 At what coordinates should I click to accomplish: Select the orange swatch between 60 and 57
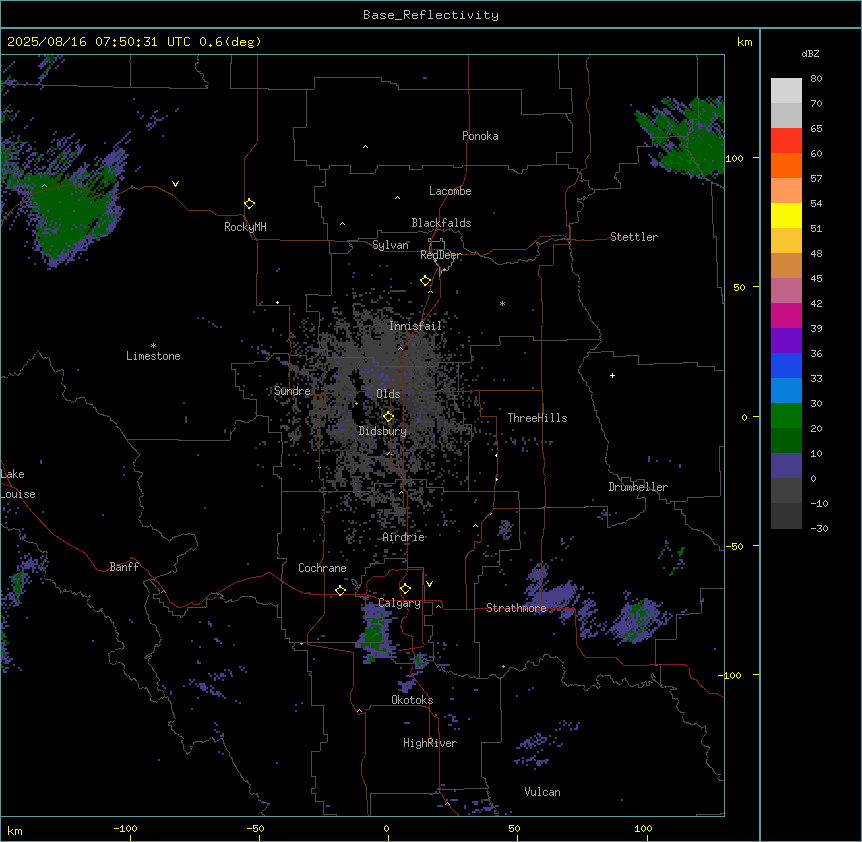click(x=786, y=165)
